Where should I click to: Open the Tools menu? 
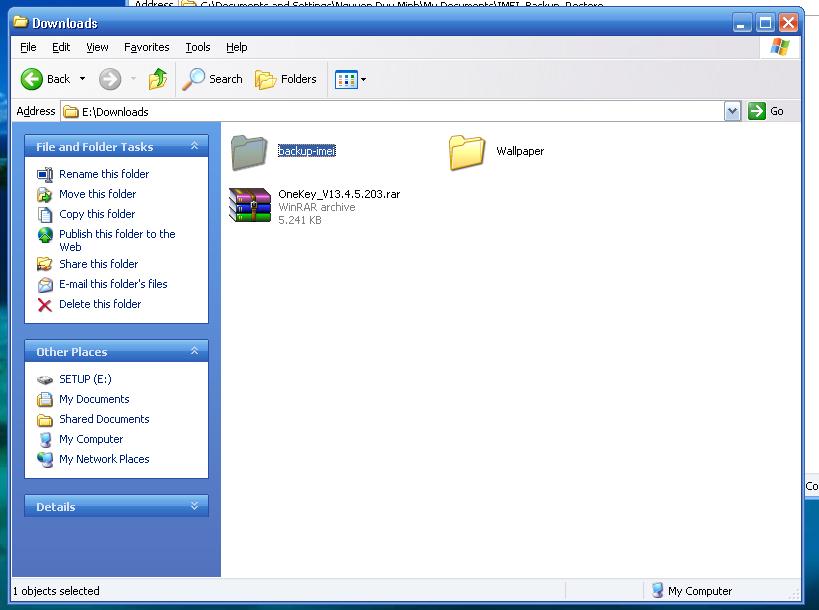pos(198,47)
